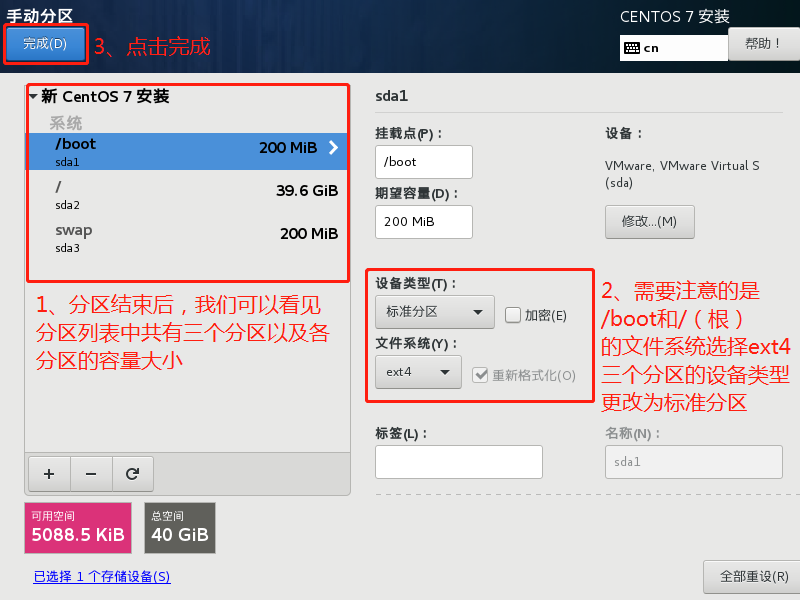Toggle the 重新格式化(O) checkbox
Viewport: 800px width, 600px height.
[481, 375]
